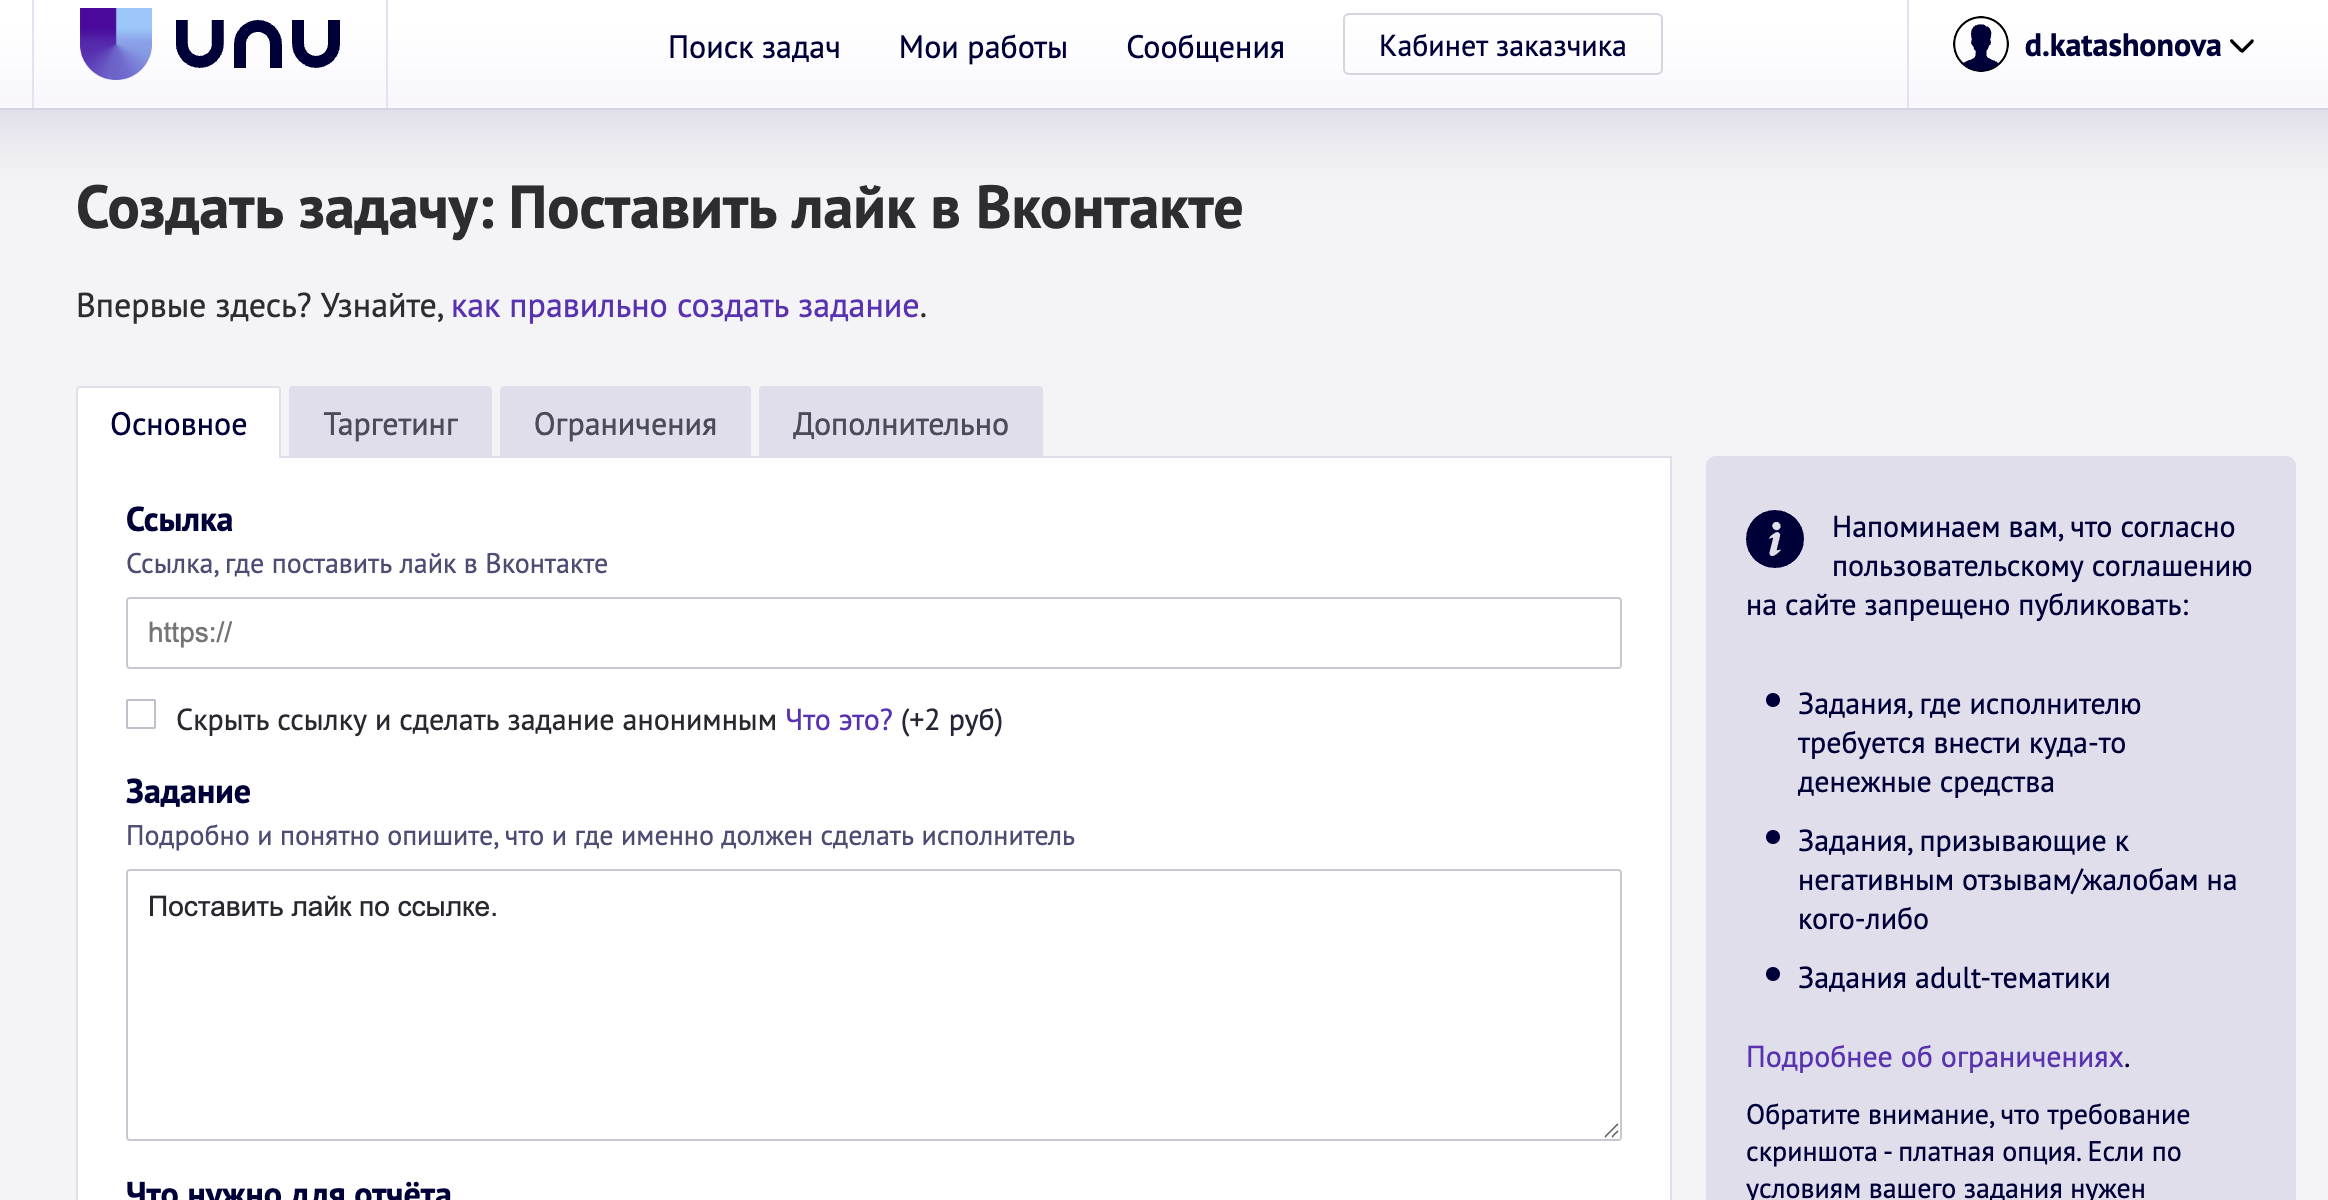Click the info icon in the reminder panel
Screen dimensions: 2328x1200
click(1774, 539)
